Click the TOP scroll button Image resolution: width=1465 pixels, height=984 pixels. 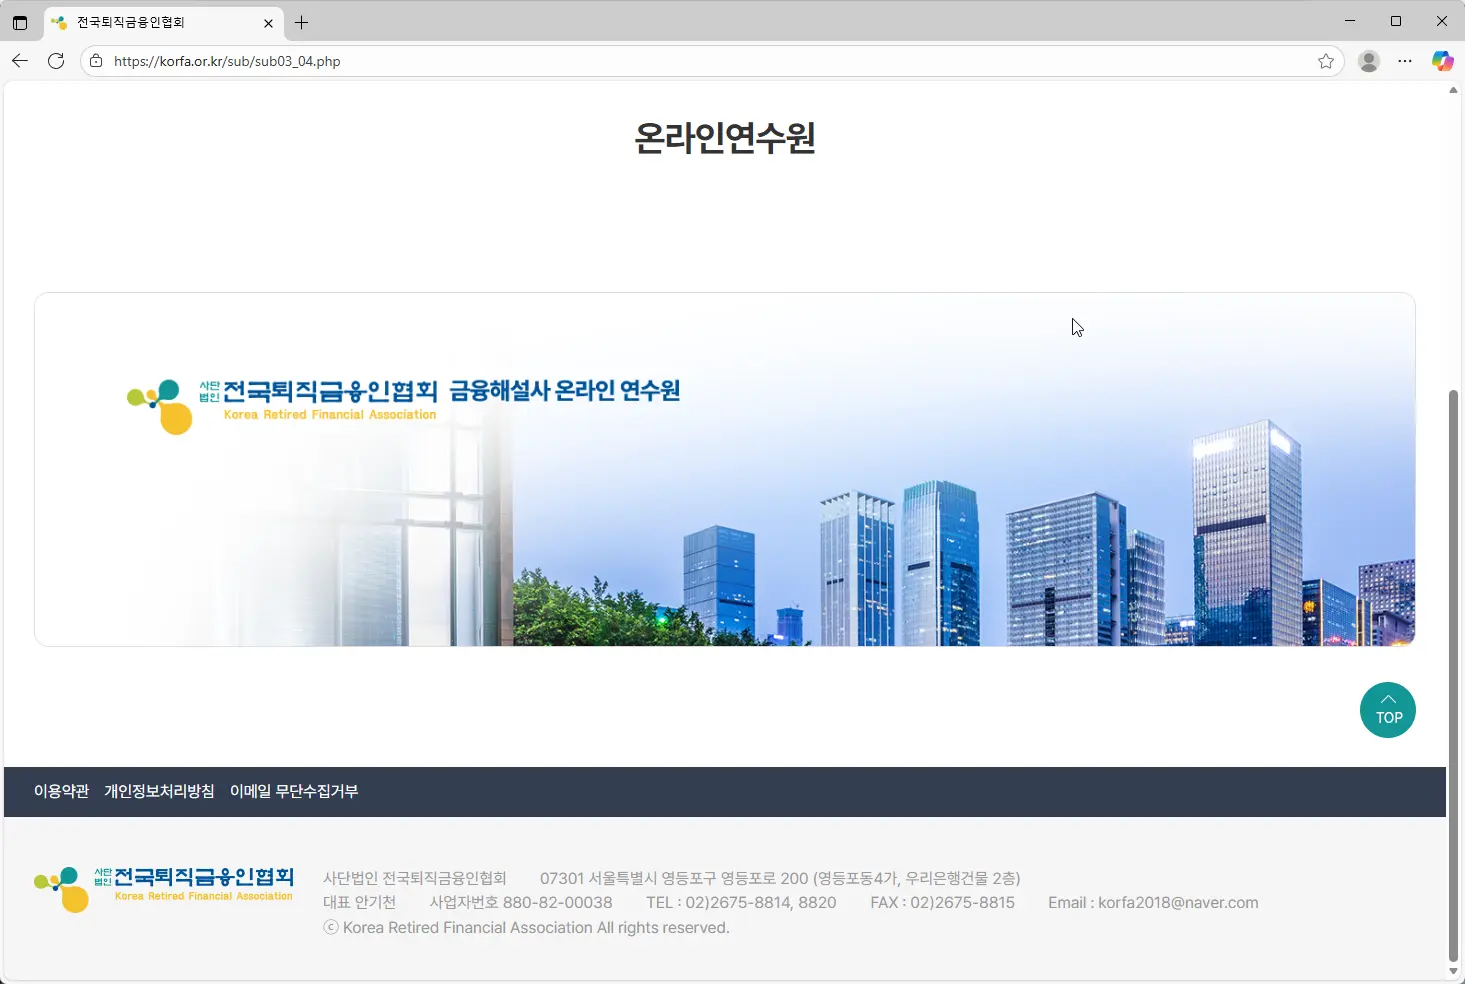coord(1388,710)
